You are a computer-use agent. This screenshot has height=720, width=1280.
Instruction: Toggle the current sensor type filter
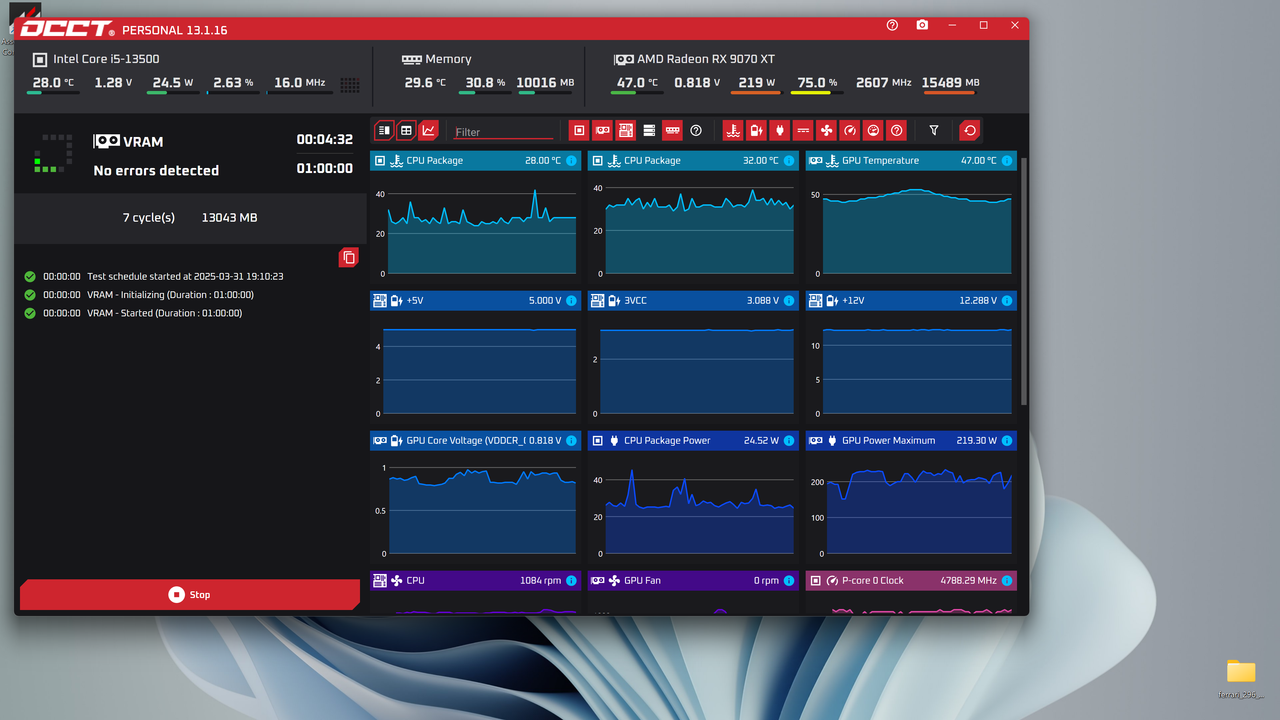[x=802, y=130]
